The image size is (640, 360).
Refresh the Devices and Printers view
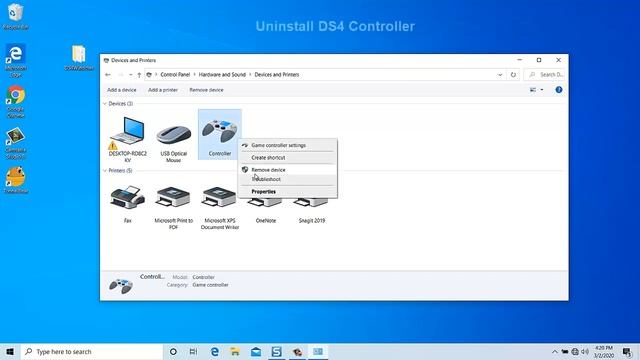click(x=513, y=75)
